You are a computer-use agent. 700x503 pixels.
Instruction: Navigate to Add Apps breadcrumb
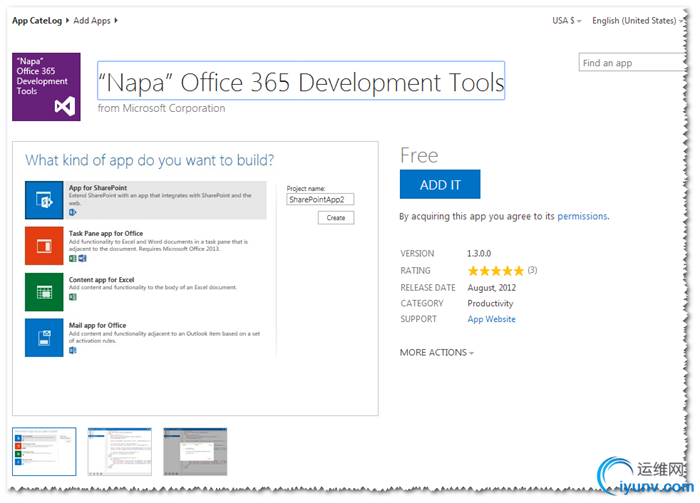(95, 20)
